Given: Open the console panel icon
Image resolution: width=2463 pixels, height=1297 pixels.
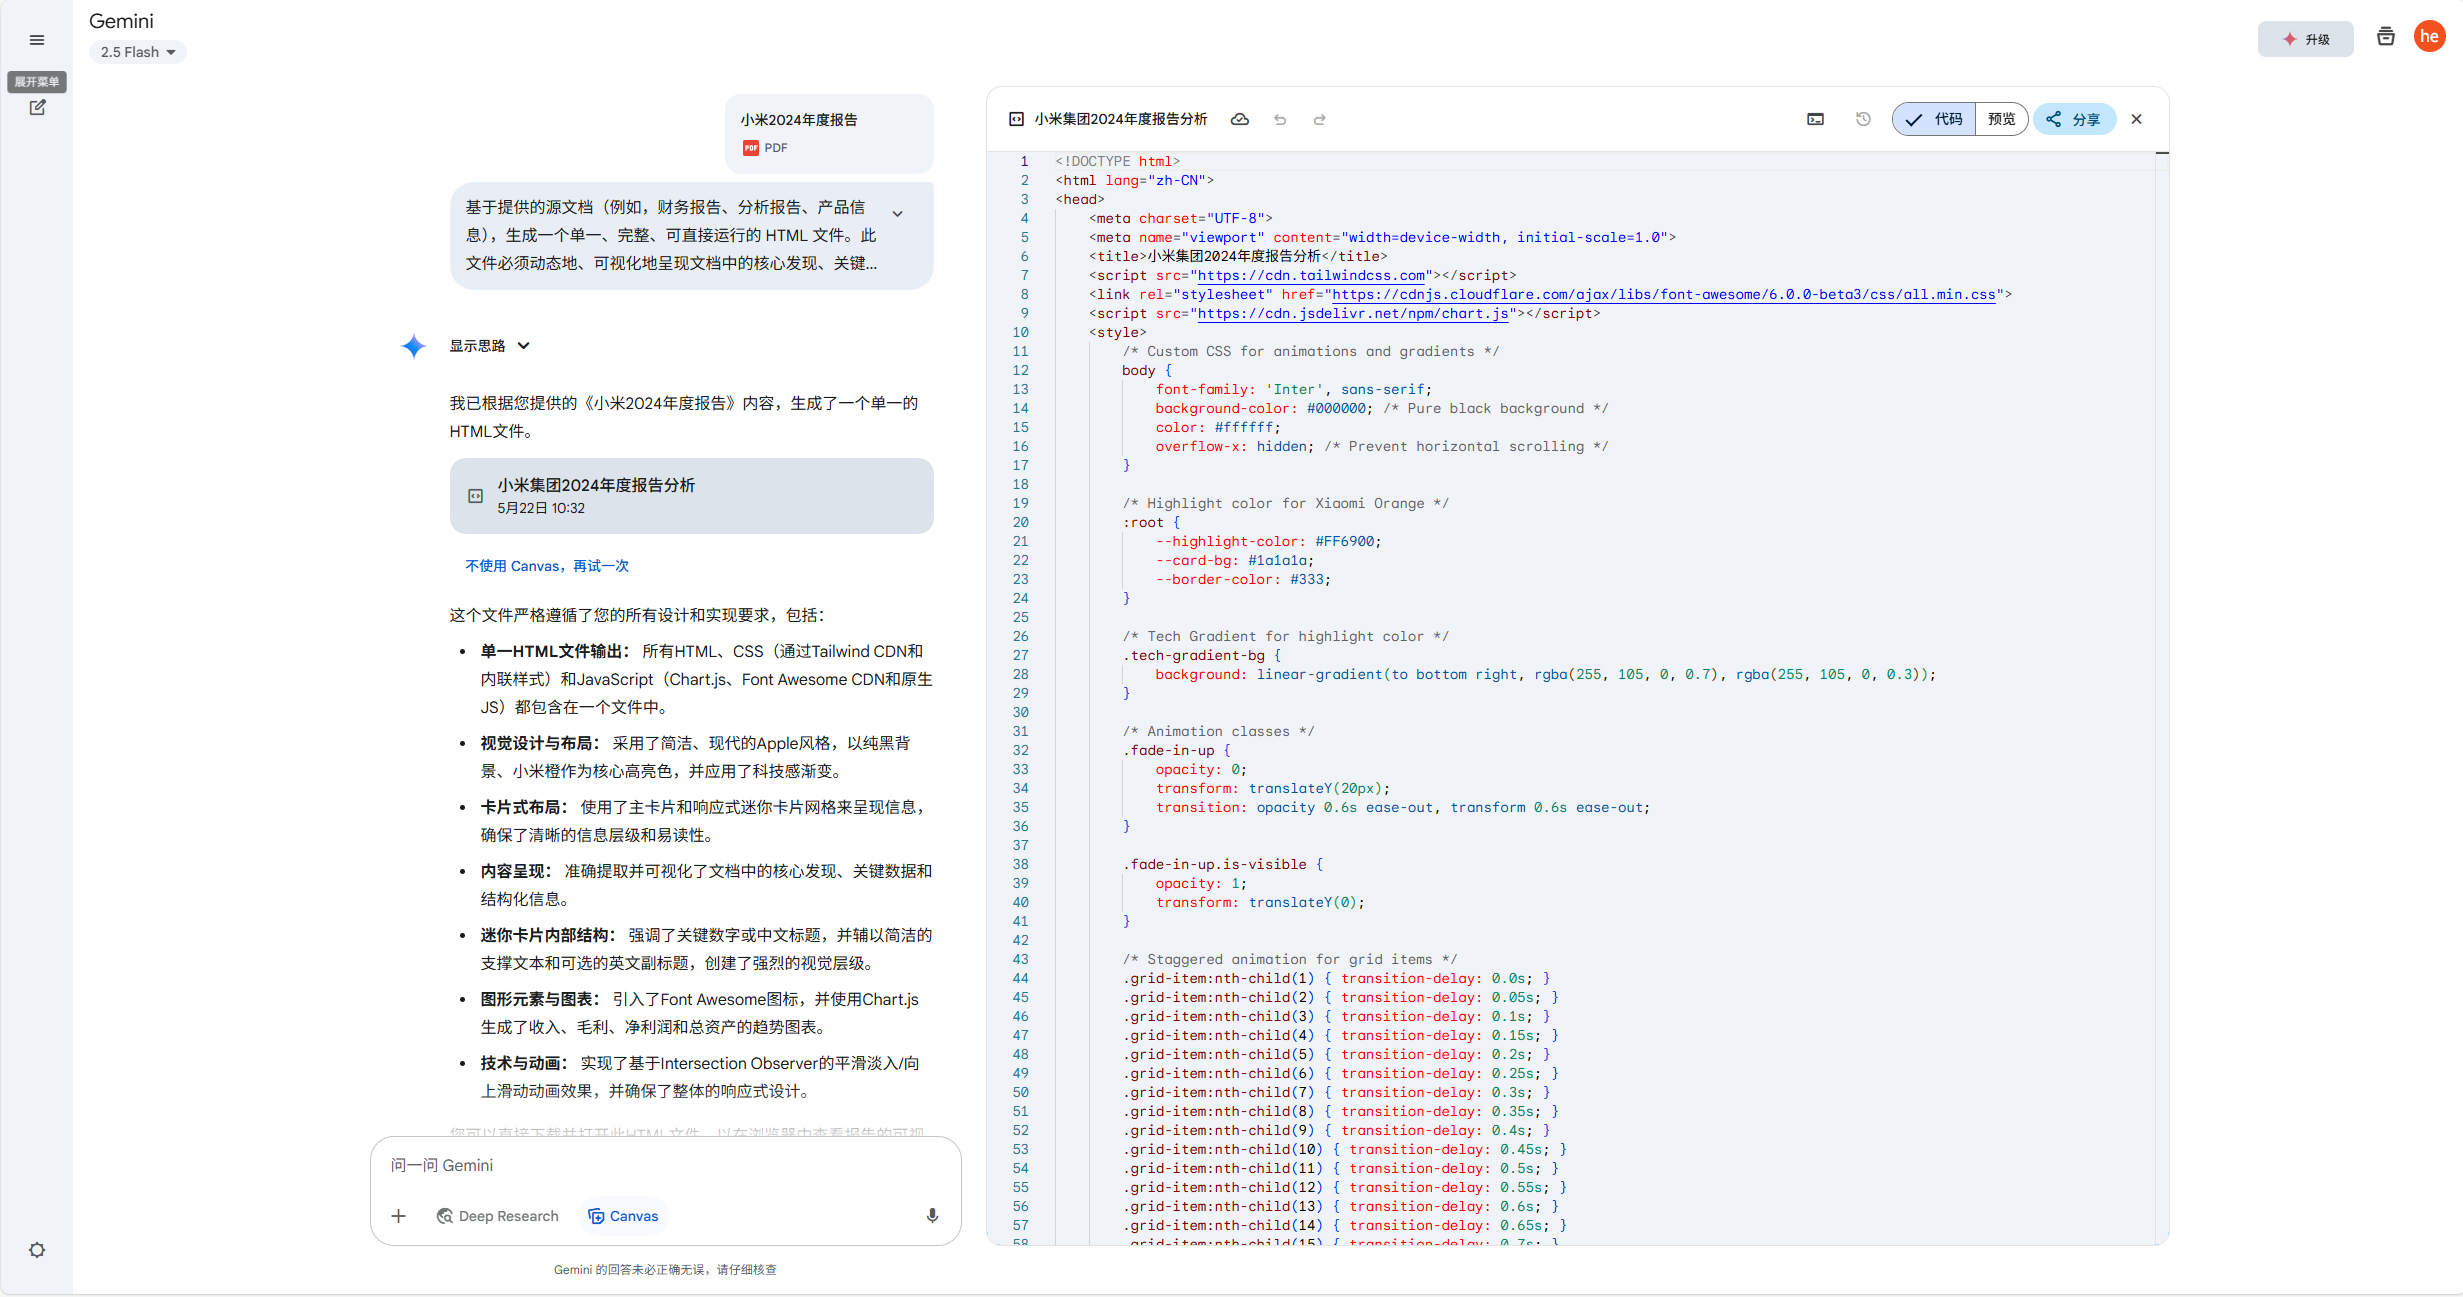Looking at the screenshot, I should tap(1815, 119).
